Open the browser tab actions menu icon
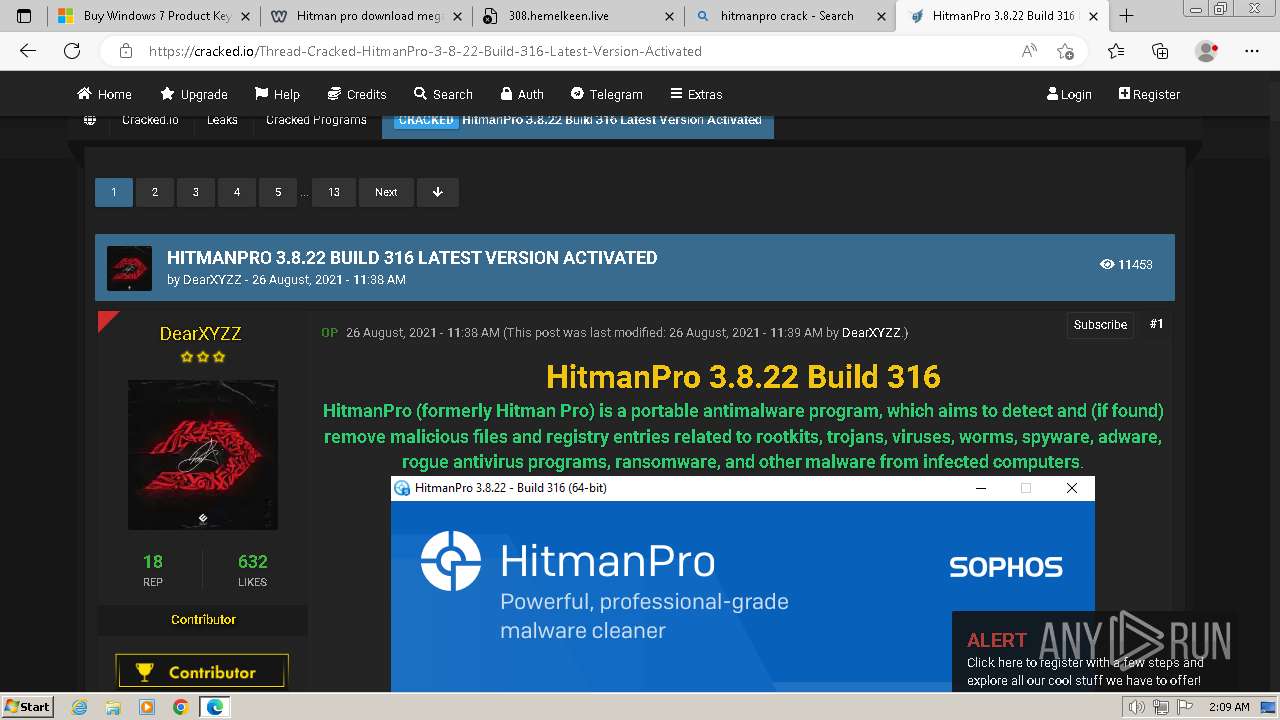The width and height of the screenshot is (1280, 720). (x=24, y=16)
